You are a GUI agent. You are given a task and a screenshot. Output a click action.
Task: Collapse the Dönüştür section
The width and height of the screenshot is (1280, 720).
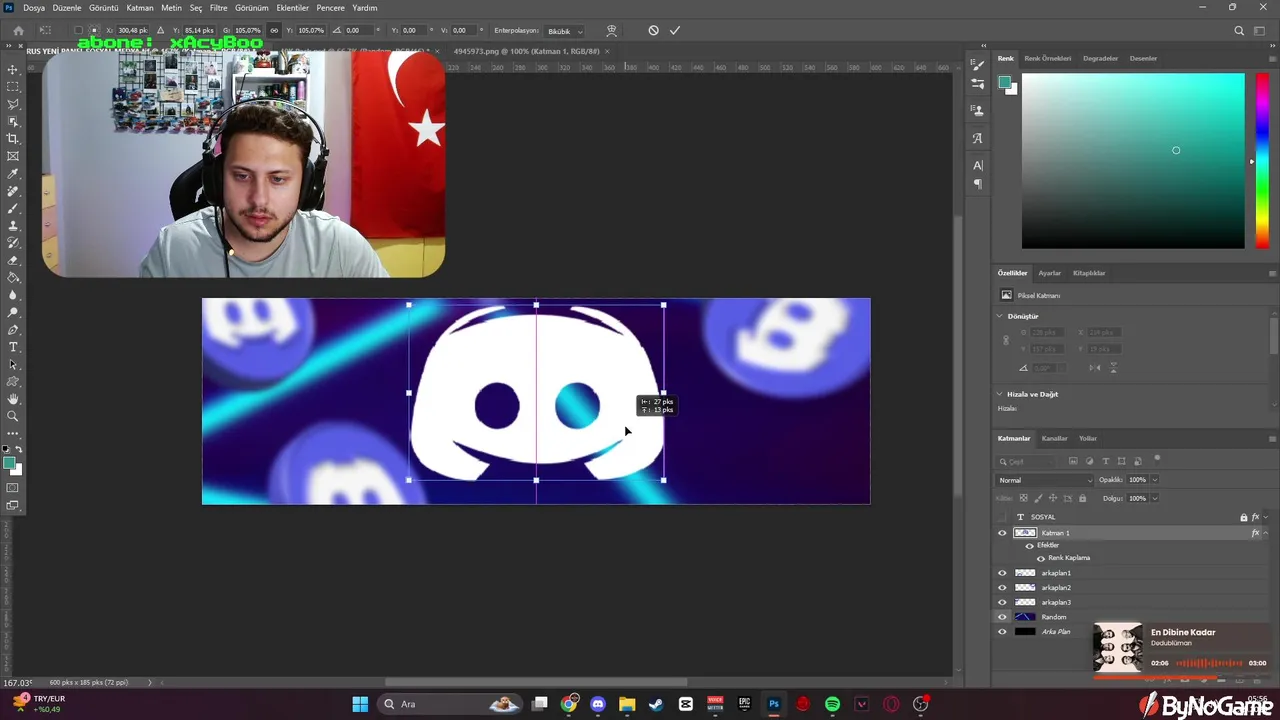[1000, 316]
